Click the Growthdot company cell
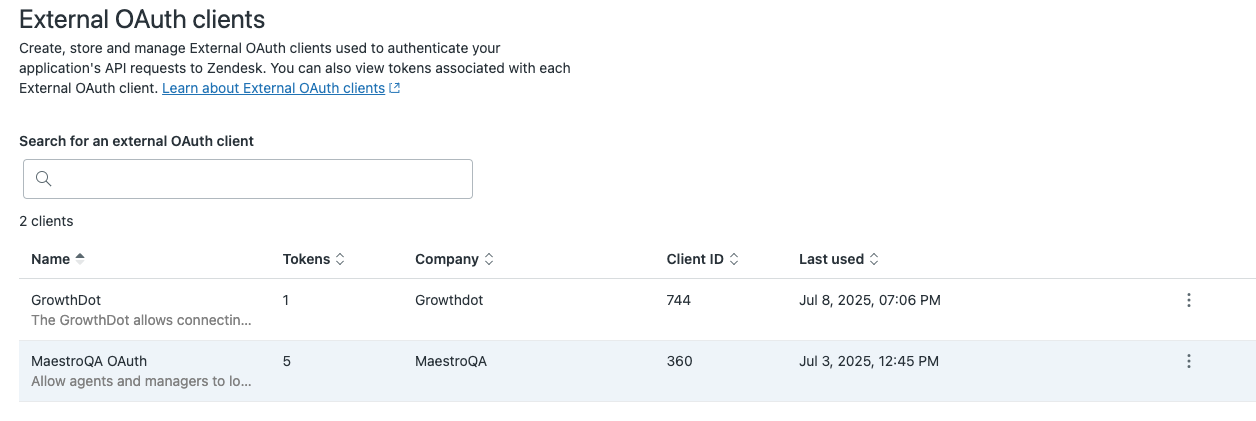 449,300
